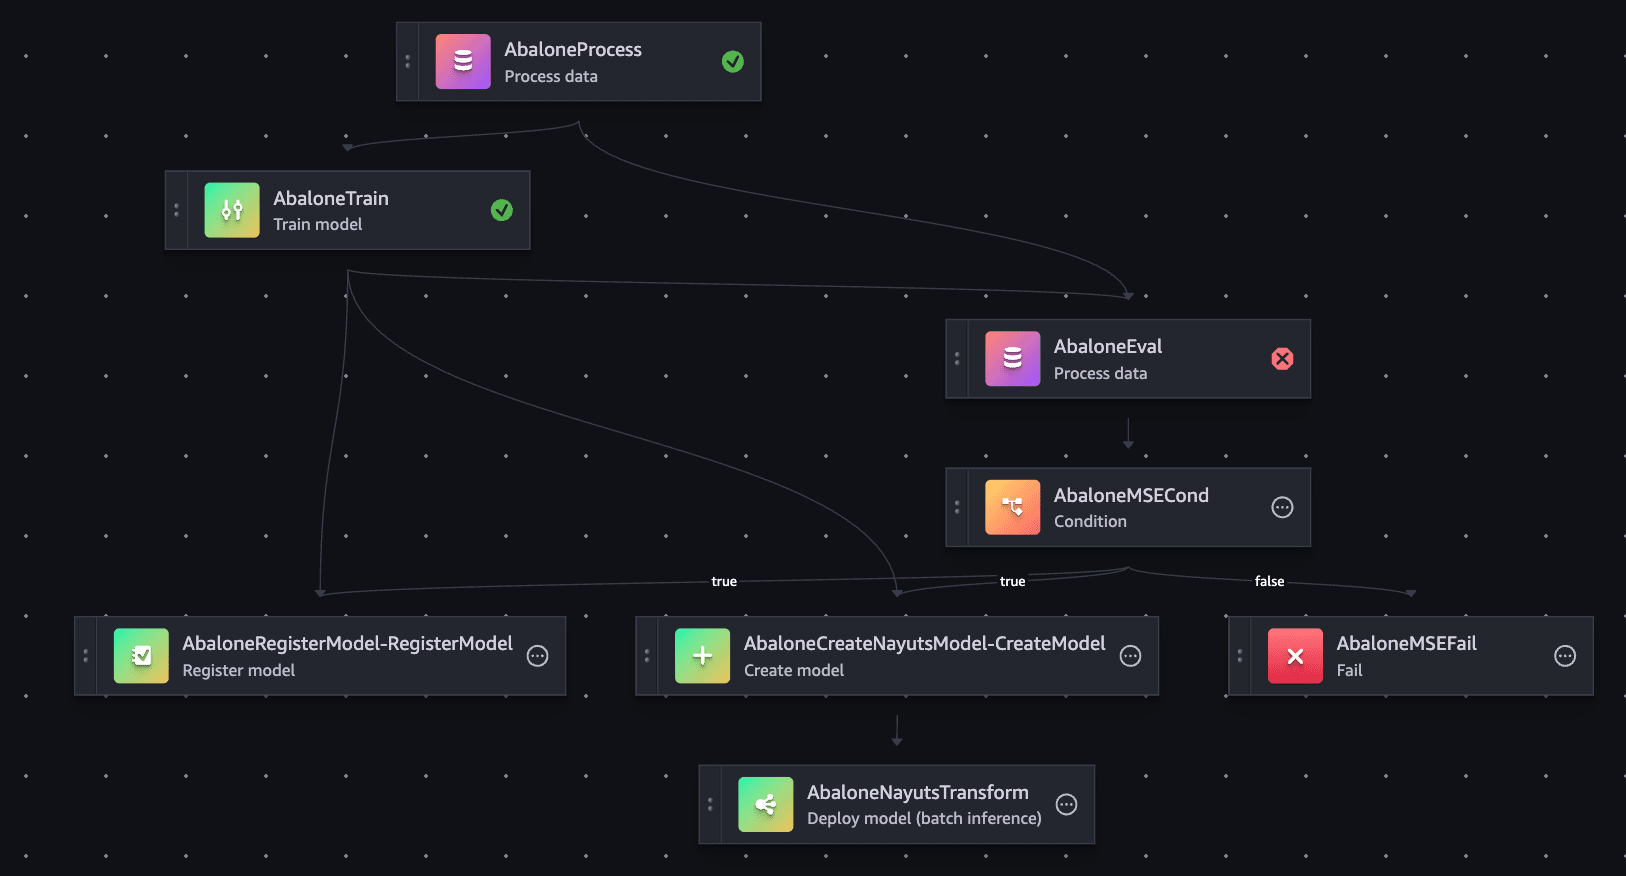
Task: Click AbaloneNayutsTransform pending status icon
Action: [1067, 804]
